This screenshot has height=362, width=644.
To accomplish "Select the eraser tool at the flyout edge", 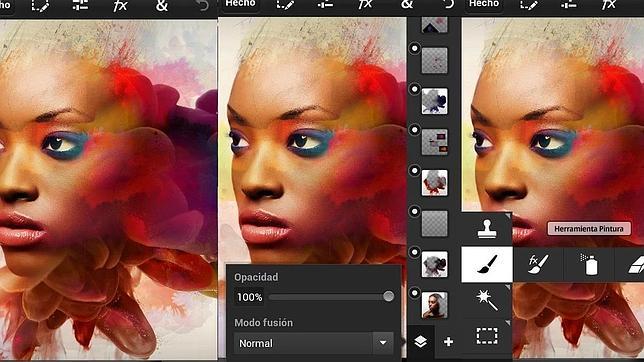I will coord(636,265).
